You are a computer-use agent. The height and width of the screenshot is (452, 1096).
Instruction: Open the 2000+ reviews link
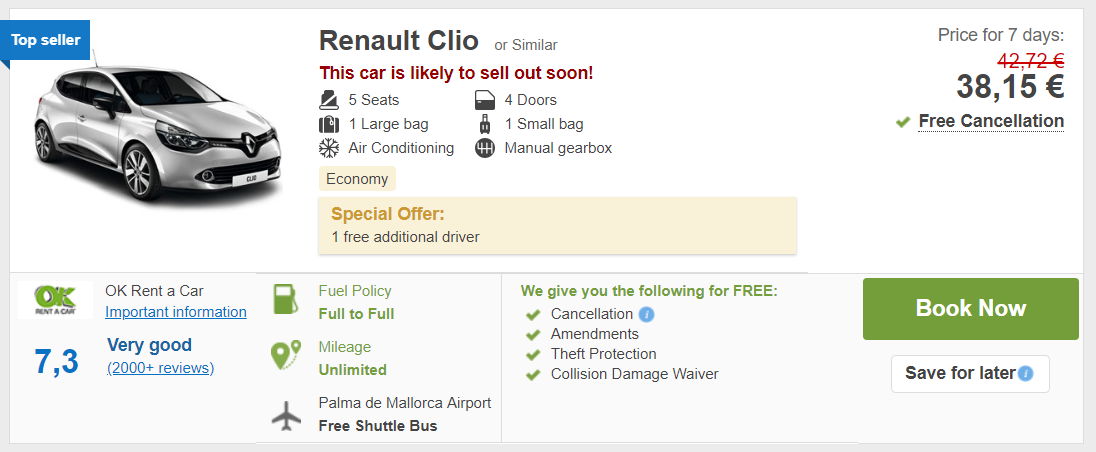coord(160,368)
